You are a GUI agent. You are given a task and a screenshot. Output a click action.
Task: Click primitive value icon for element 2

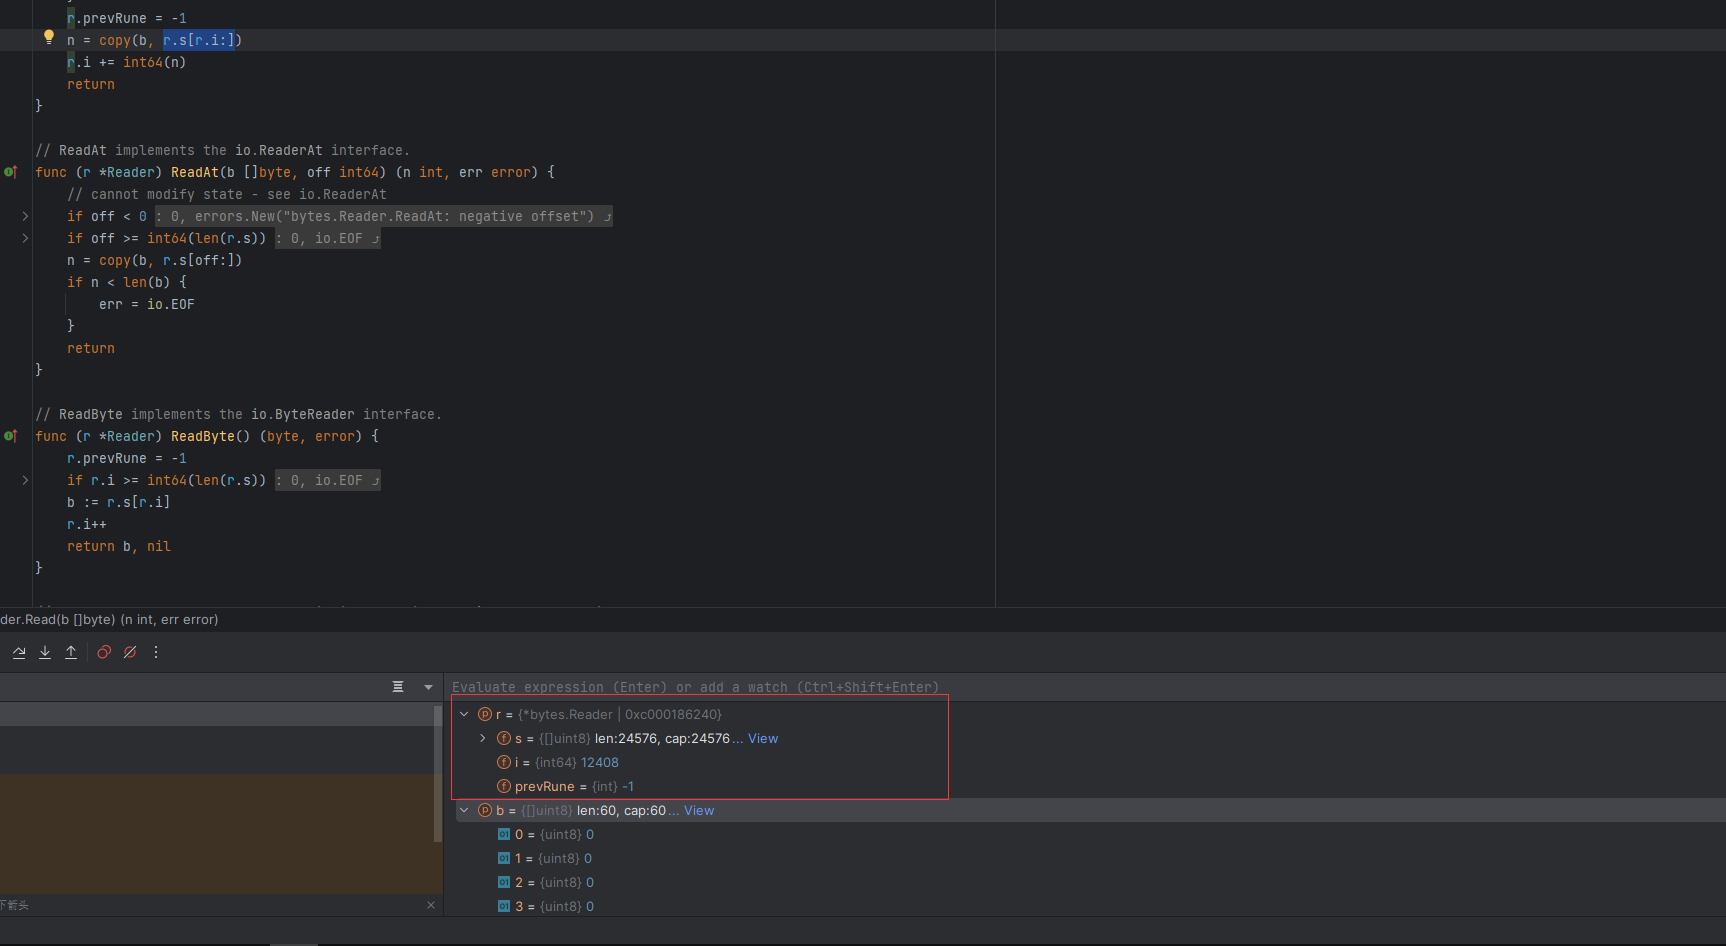pos(504,882)
